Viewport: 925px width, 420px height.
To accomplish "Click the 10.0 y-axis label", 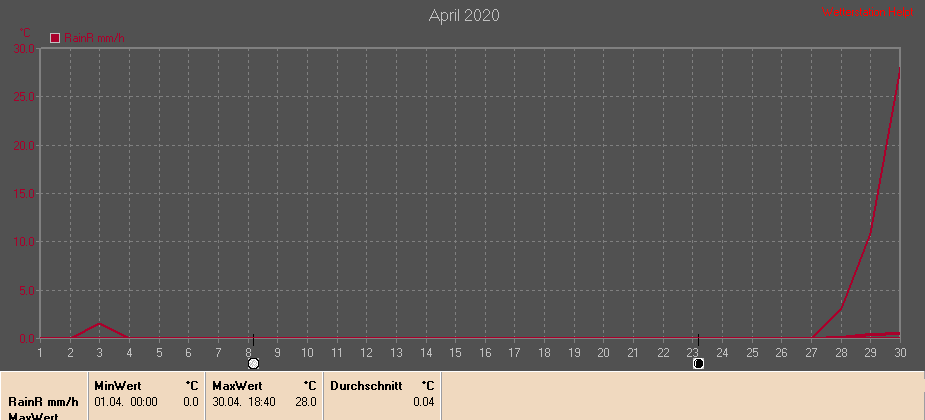I will point(24,242).
